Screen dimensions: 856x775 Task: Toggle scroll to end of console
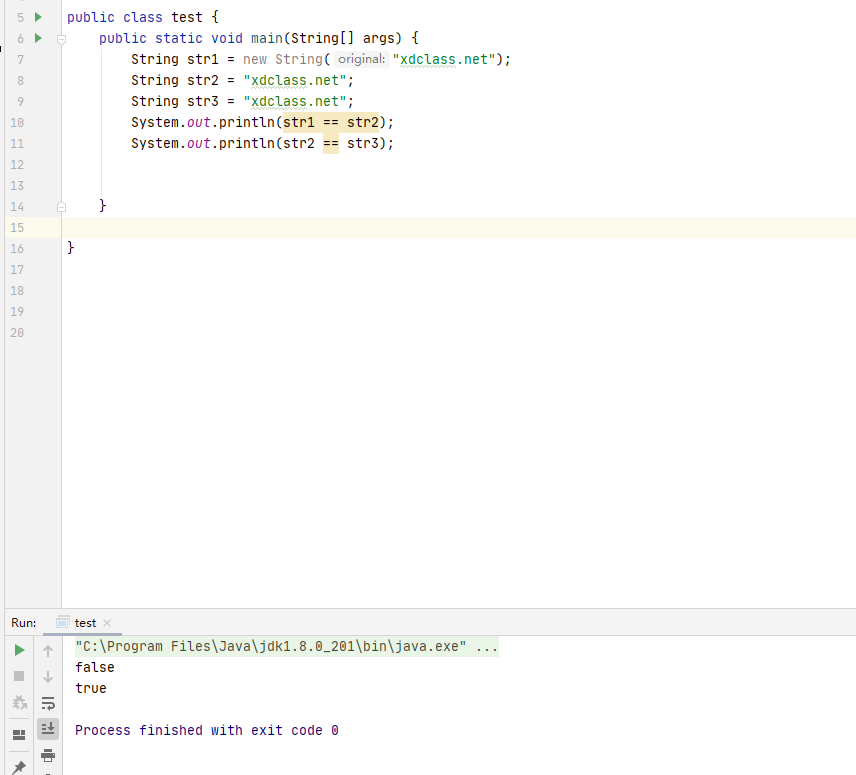pyautogui.click(x=48, y=729)
